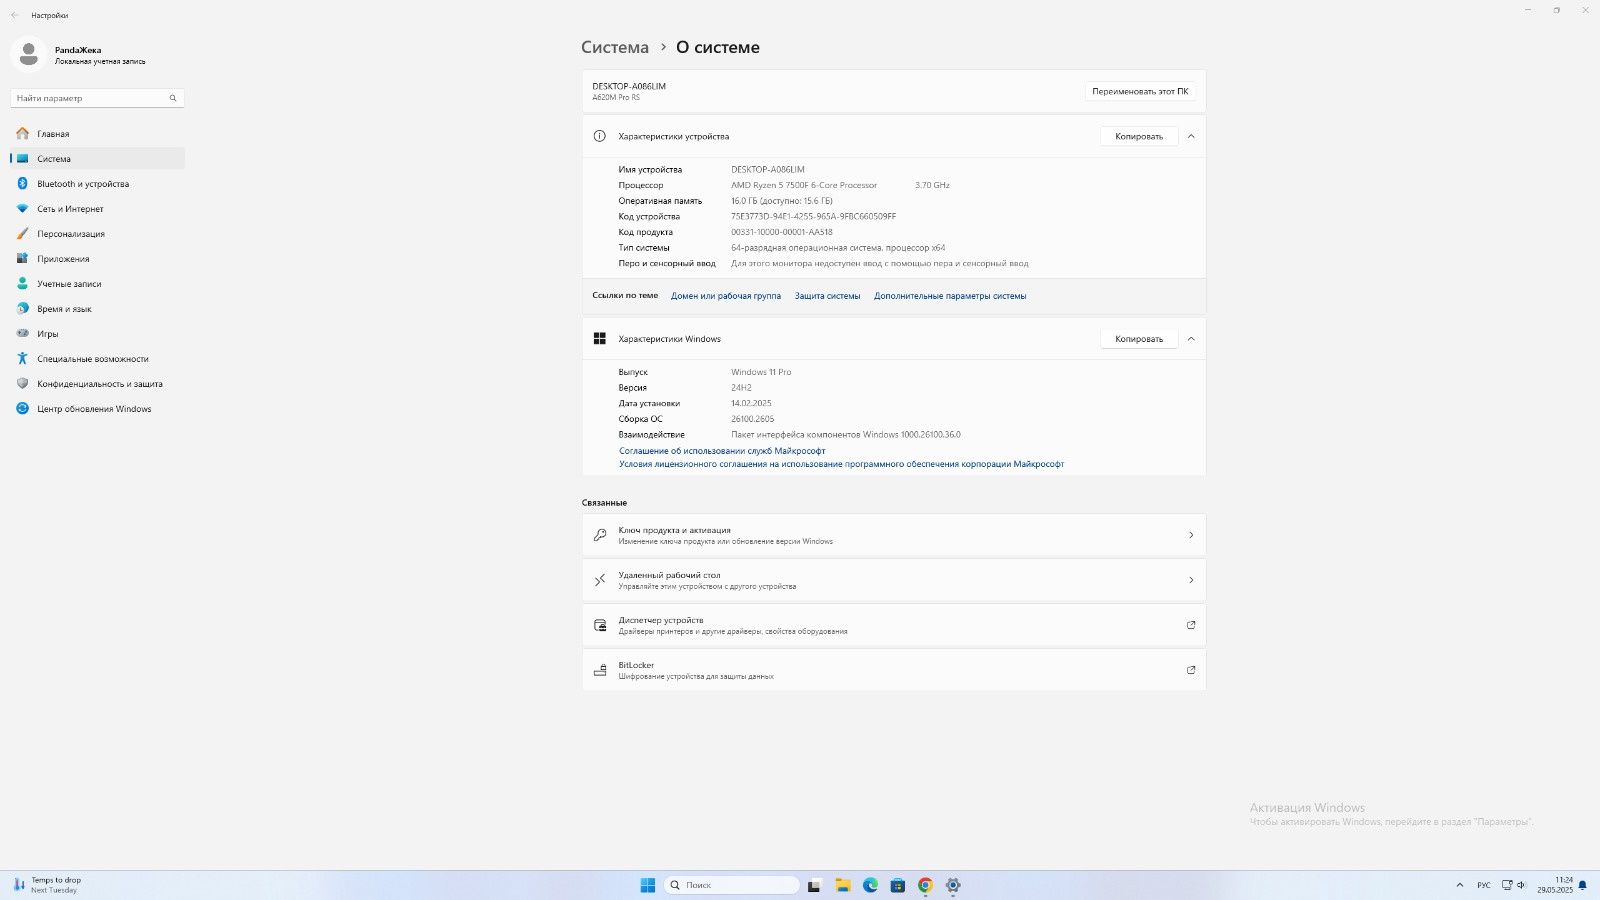The width and height of the screenshot is (1600, 900).
Task: Copy device specifications with Копировать
Action: click(x=1139, y=136)
